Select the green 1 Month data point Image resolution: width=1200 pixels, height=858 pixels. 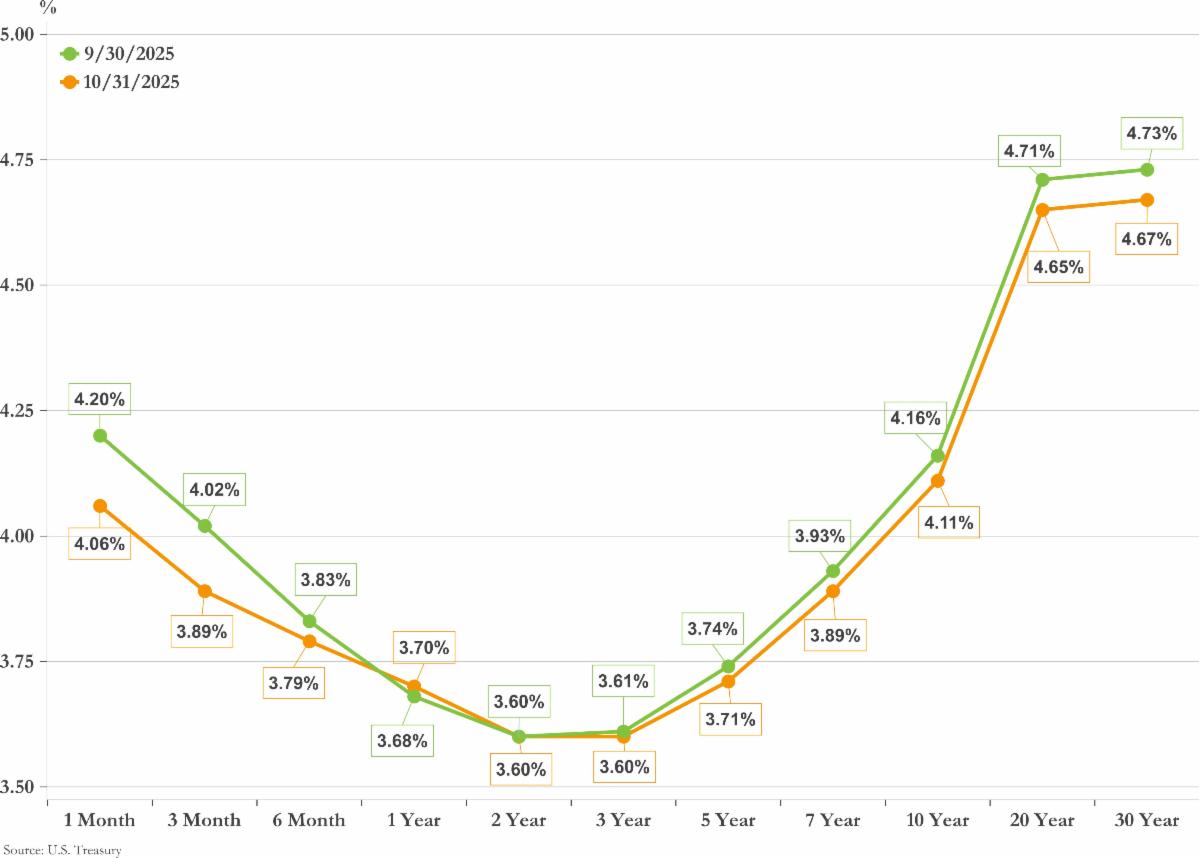pos(100,436)
